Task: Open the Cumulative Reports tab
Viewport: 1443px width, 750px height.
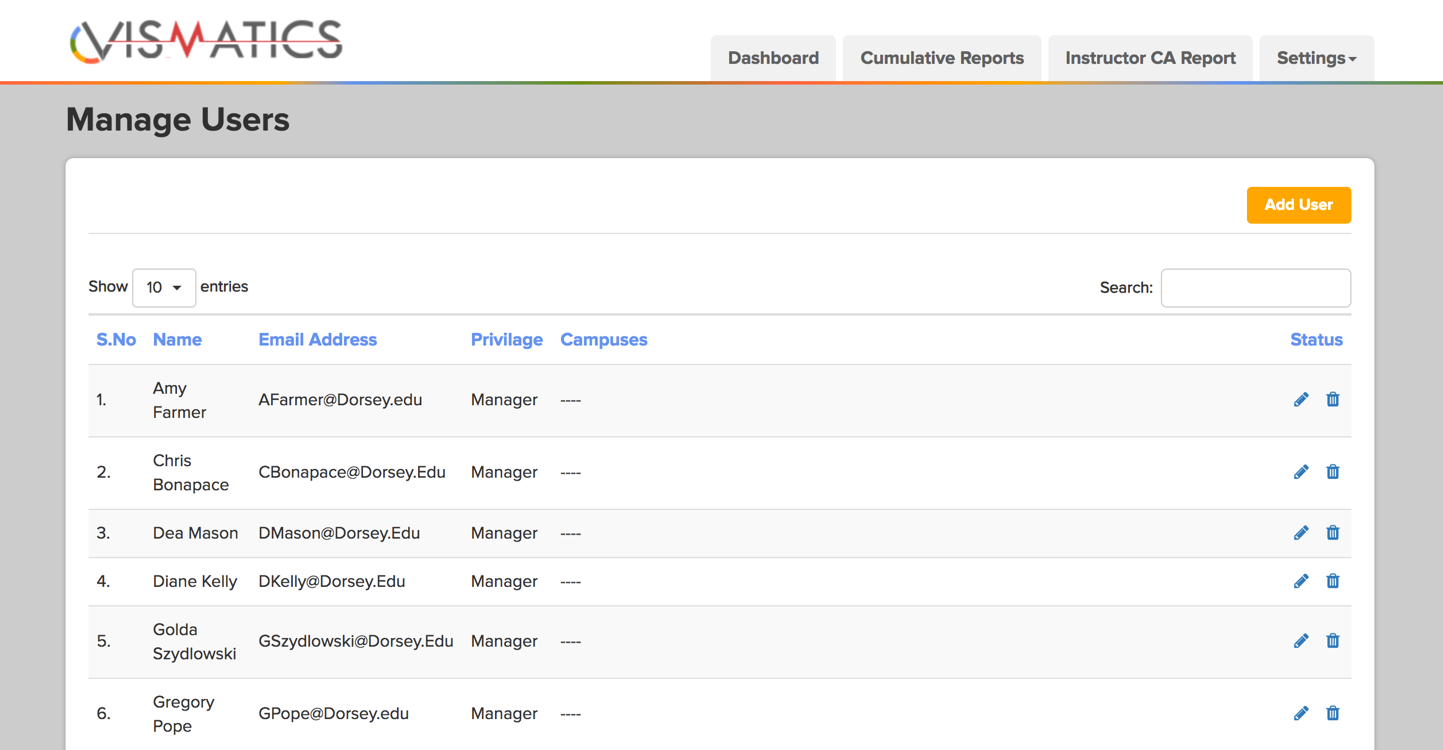Action: pos(942,58)
